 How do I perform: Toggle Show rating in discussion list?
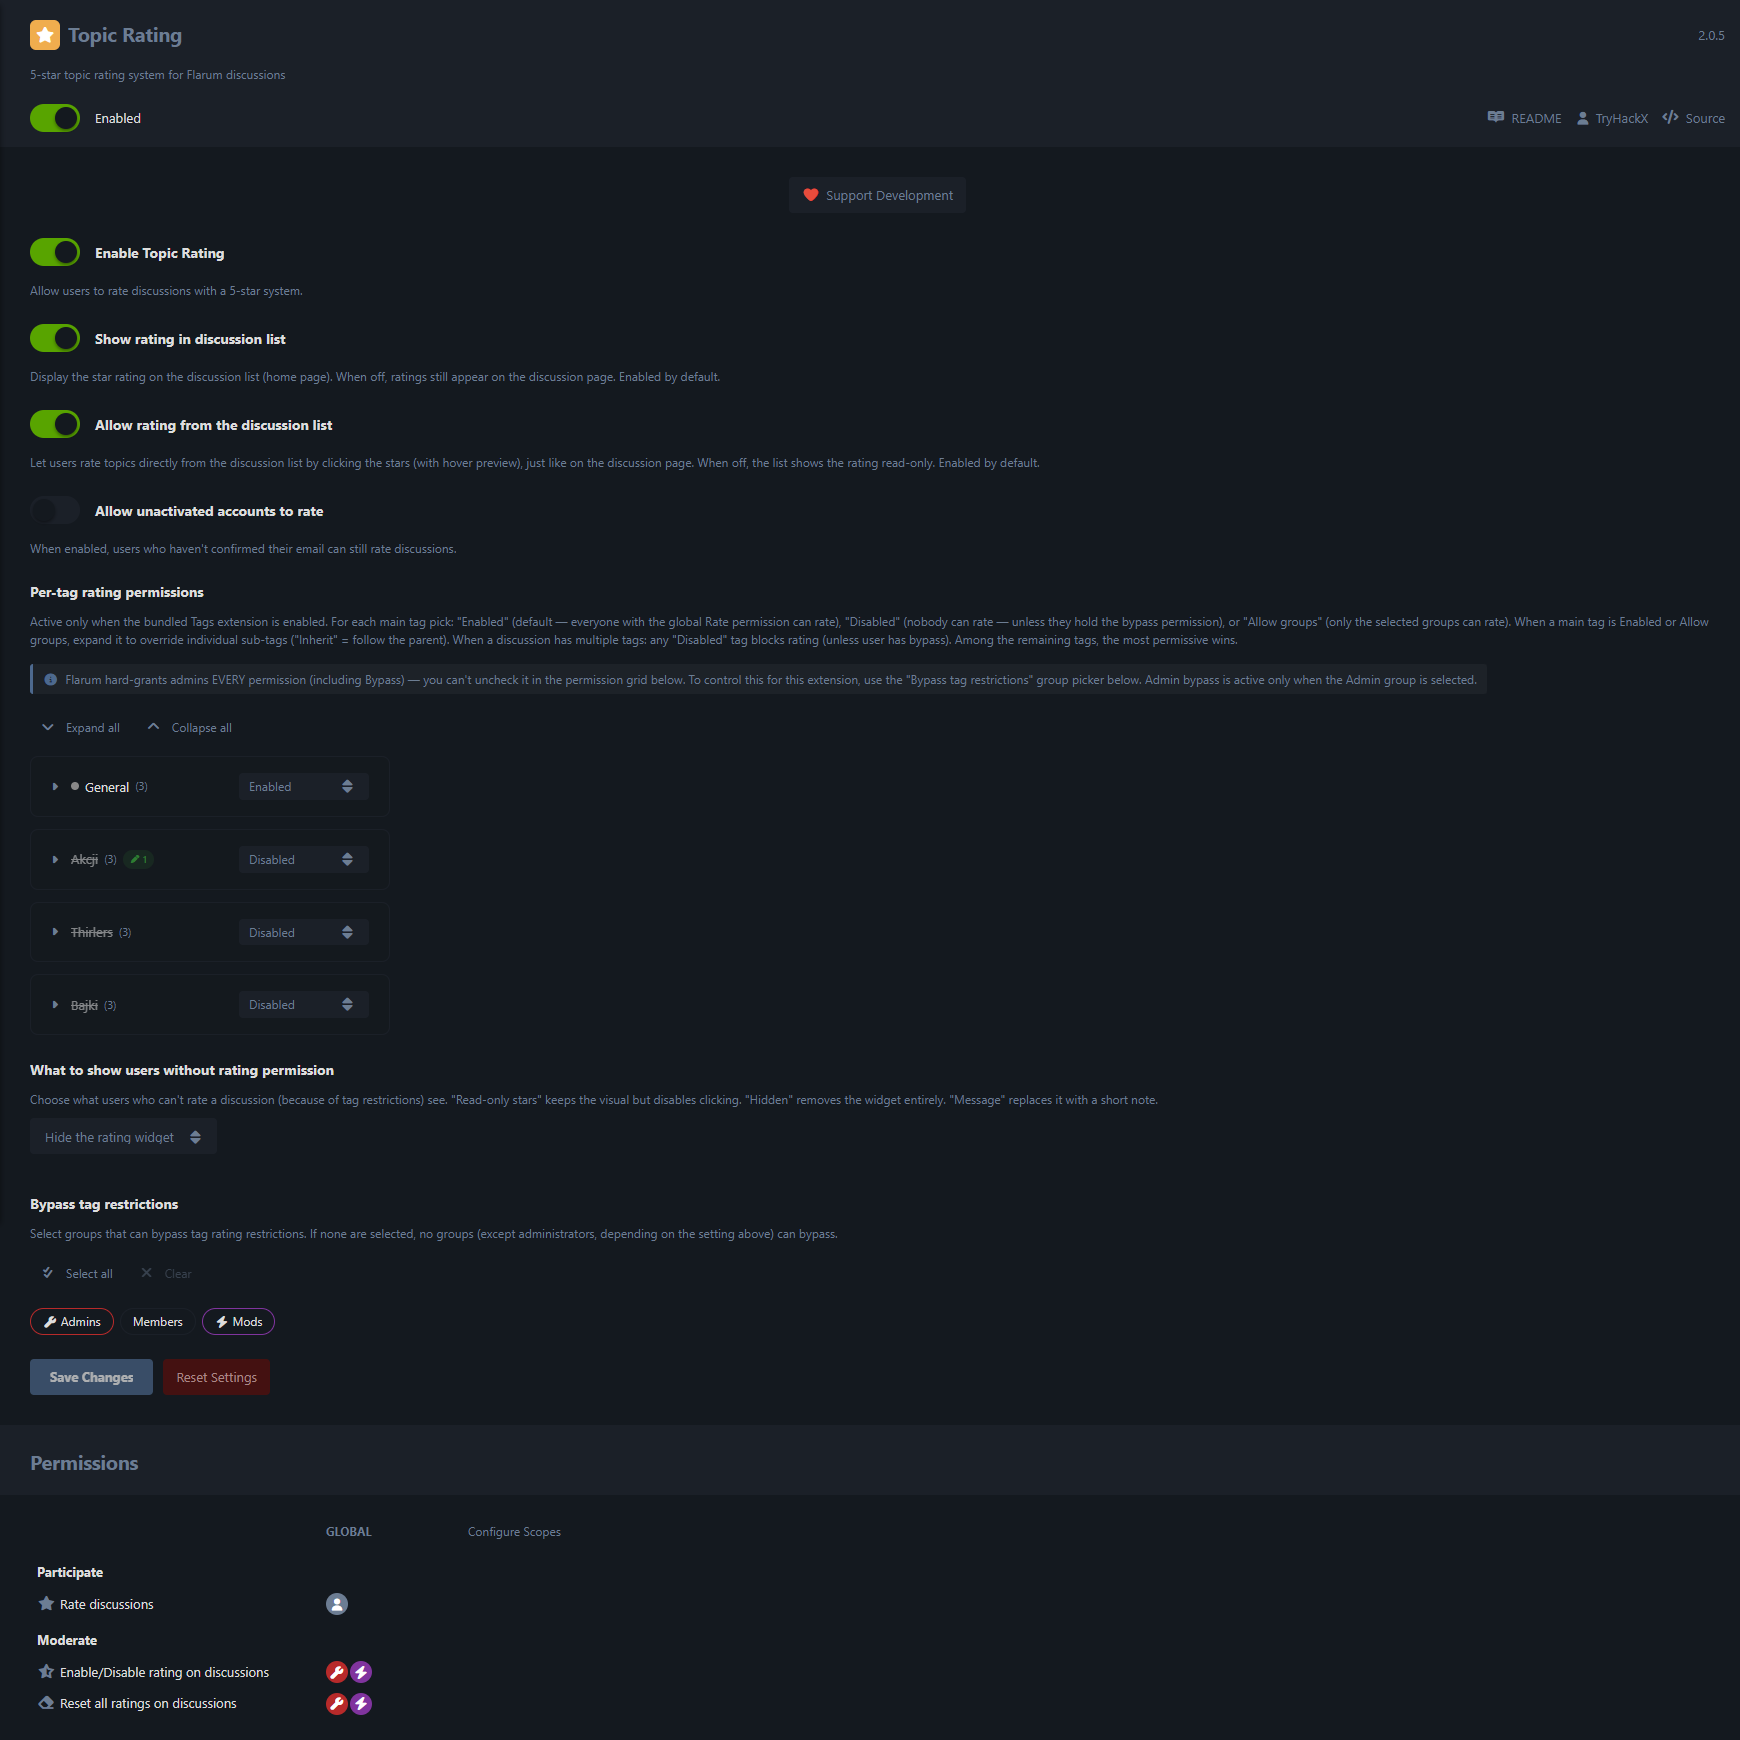[55, 338]
